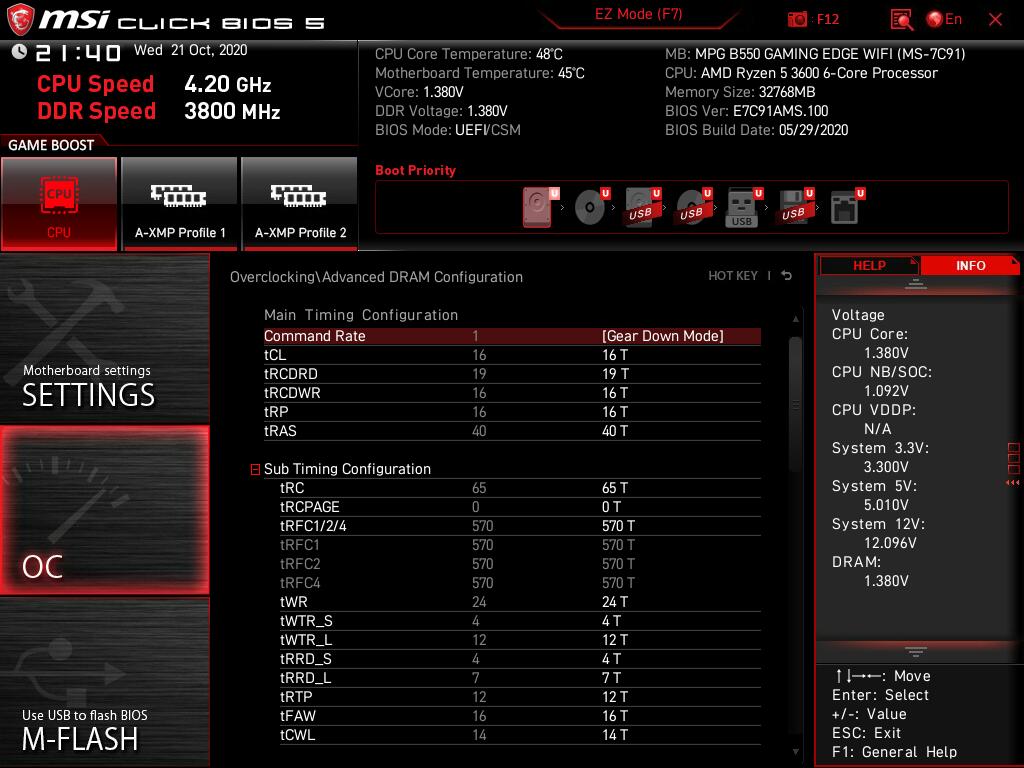Edit the tRRD_L 7 T value
The height and width of the screenshot is (768, 1024).
pos(611,677)
